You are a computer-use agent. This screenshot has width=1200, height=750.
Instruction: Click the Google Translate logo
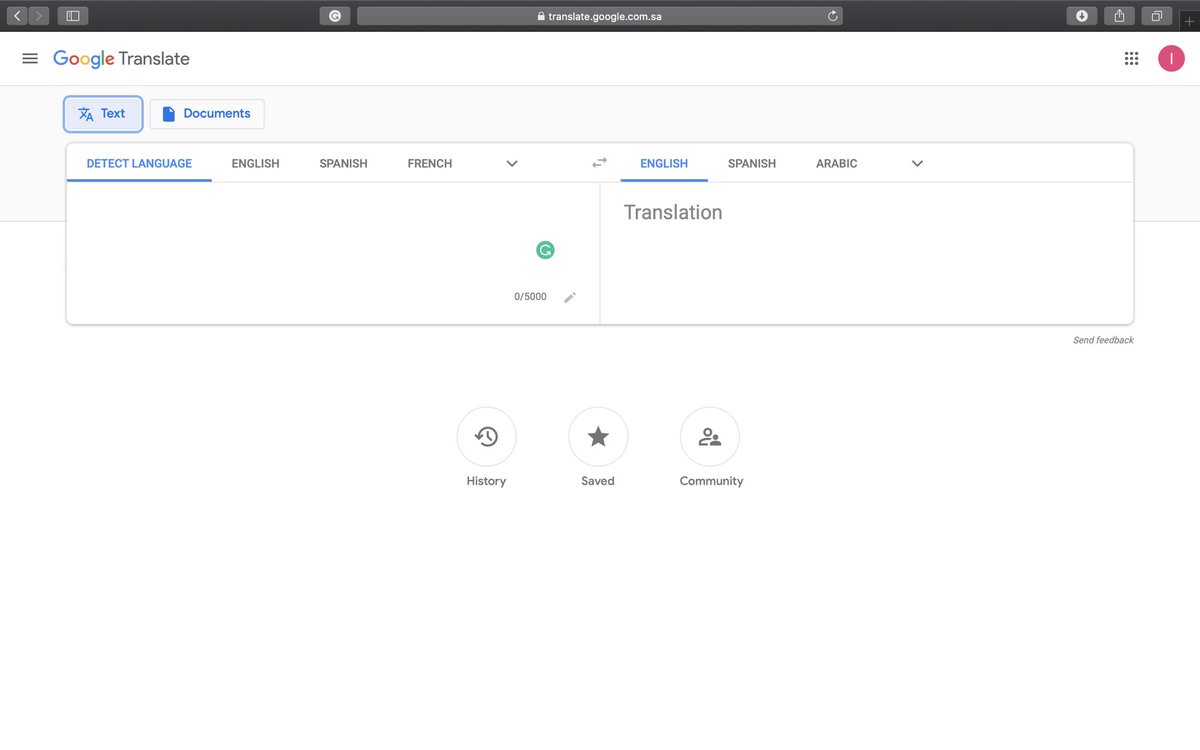[x=121, y=59]
